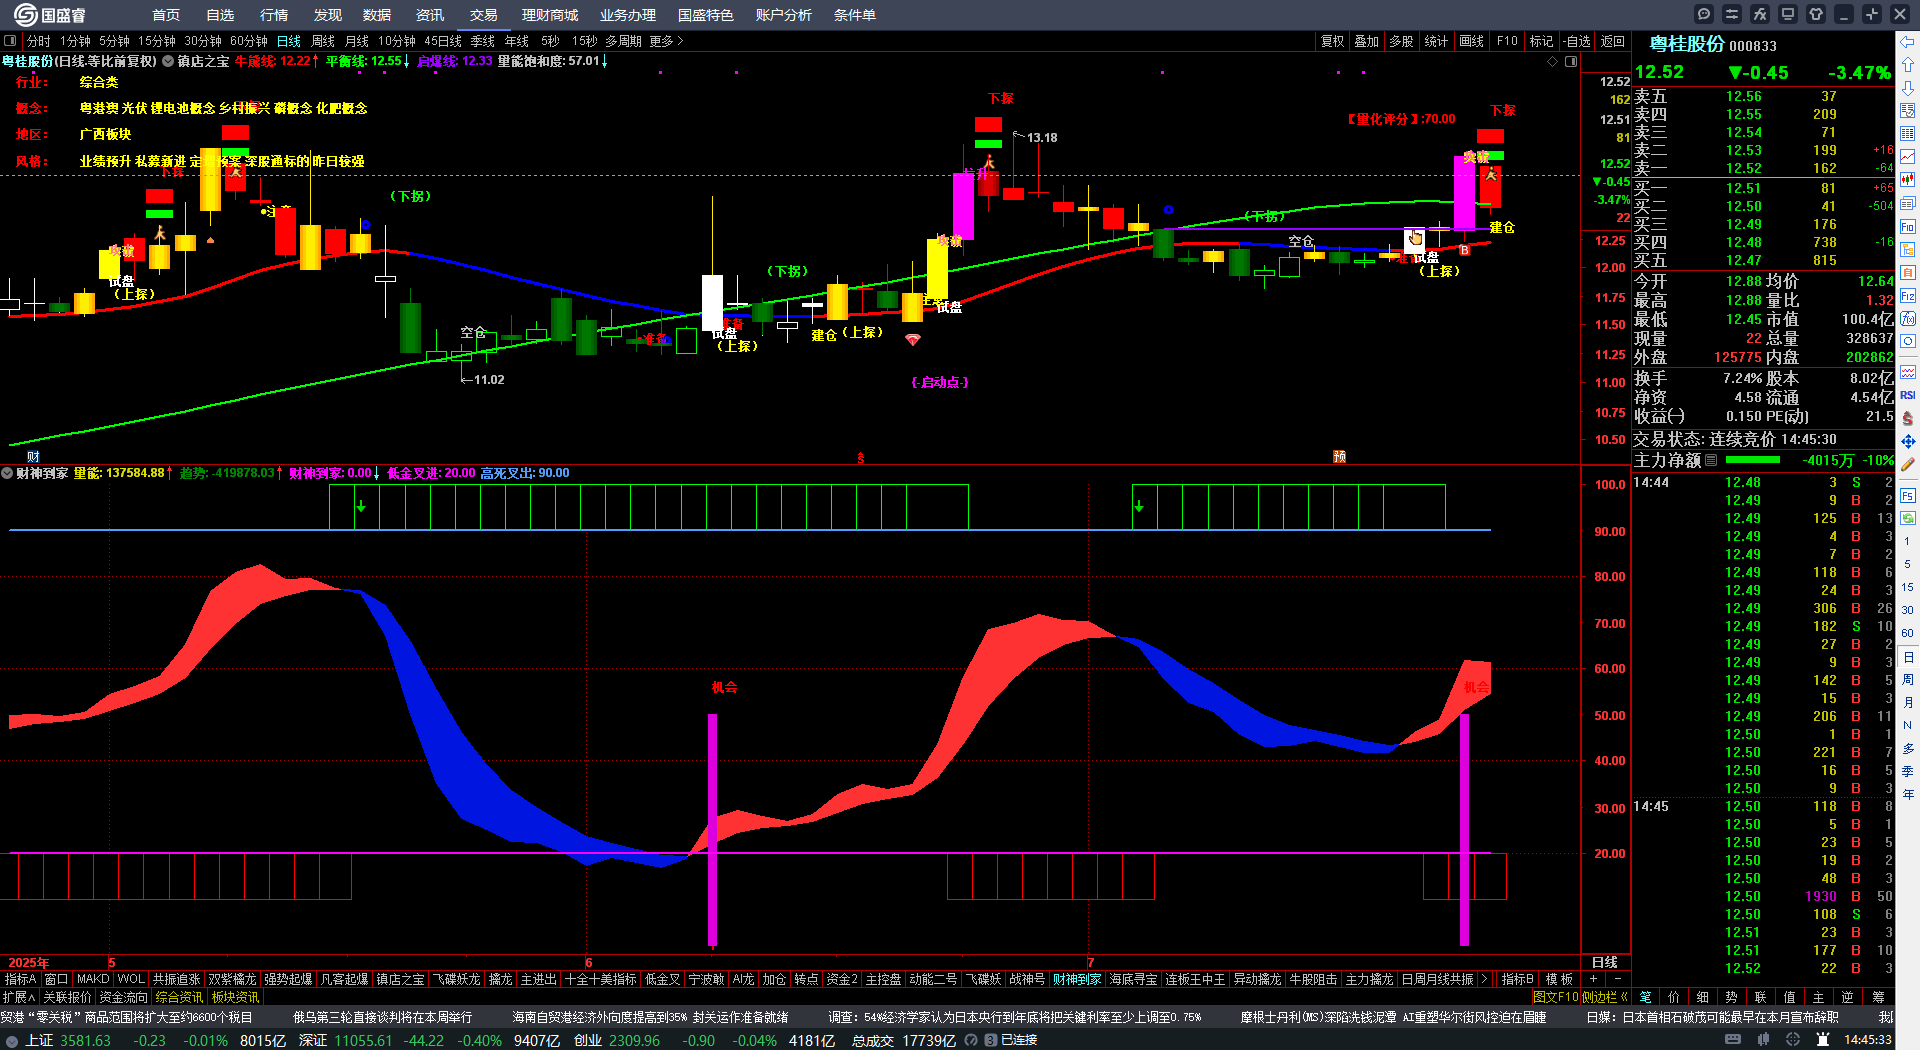The image size is (1920, 1050).
Task: Click the 国盛睿 logo at top left
Action: (x=50, y=14)
